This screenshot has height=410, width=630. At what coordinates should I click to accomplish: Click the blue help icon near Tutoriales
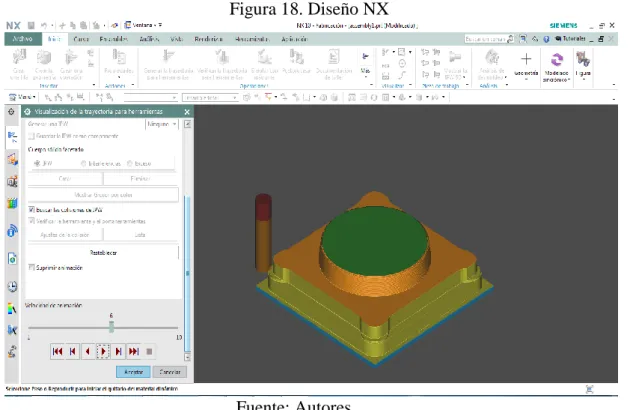click(546, 39)
